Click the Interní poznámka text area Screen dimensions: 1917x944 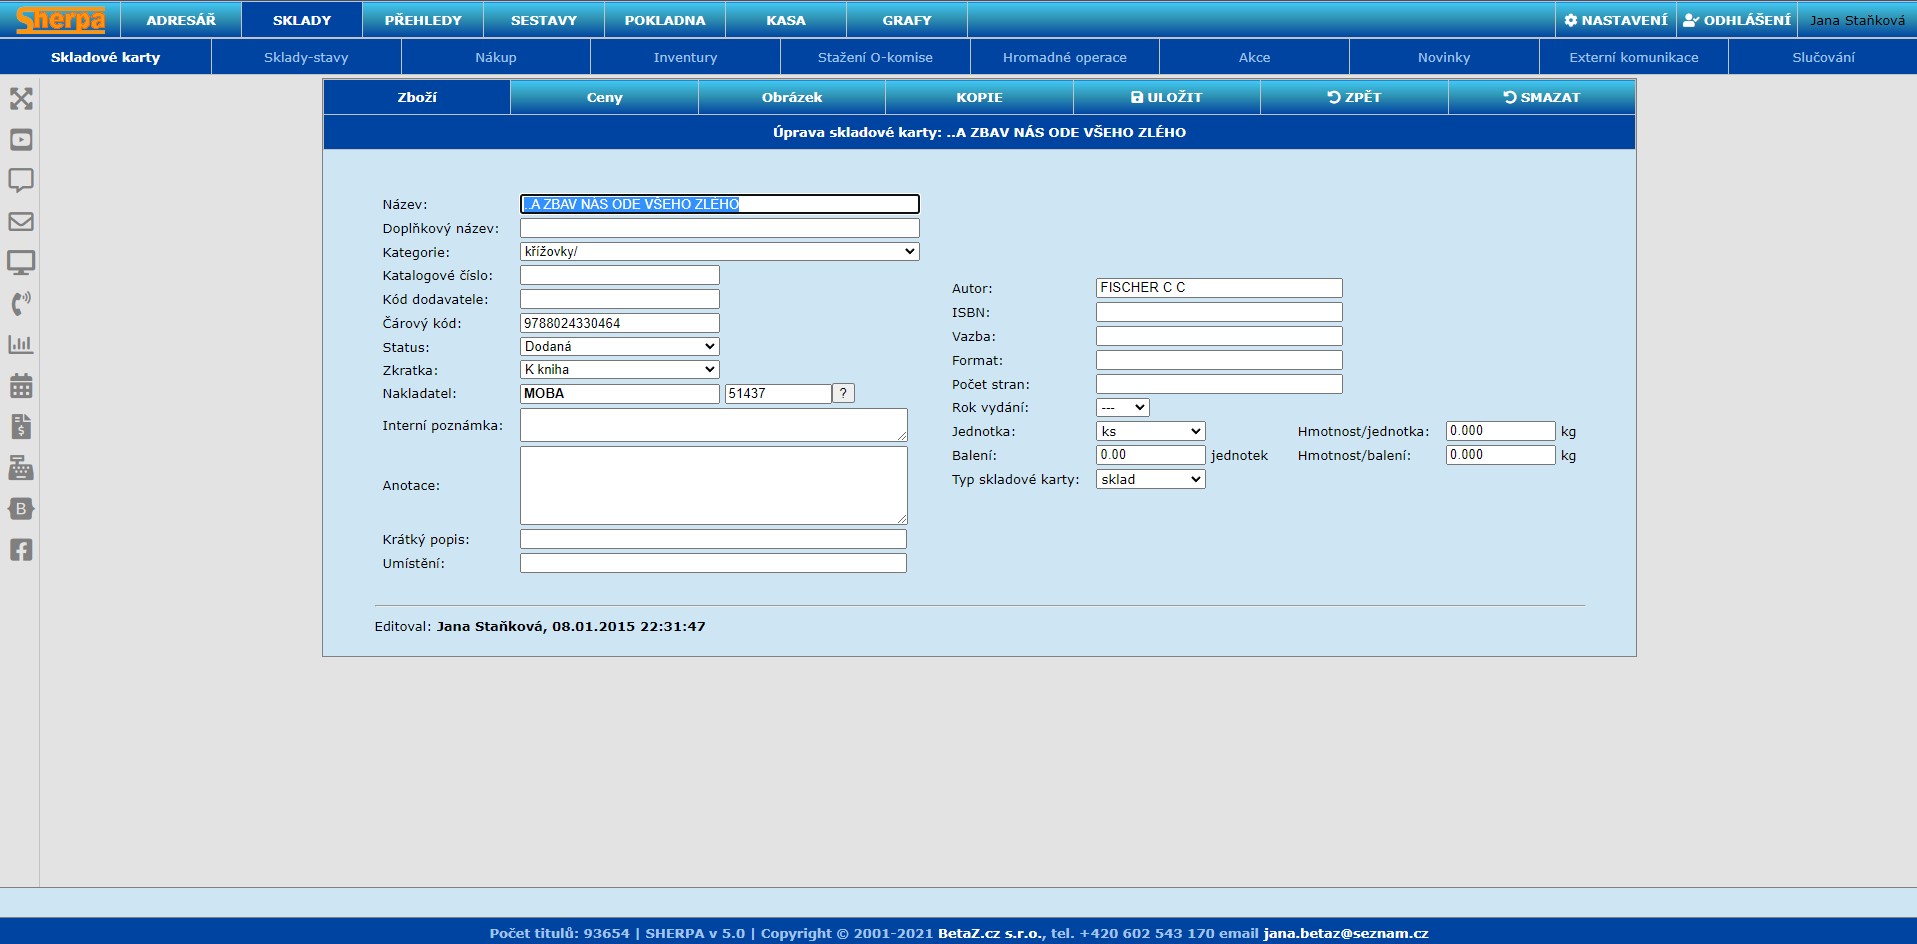(714, 425)
